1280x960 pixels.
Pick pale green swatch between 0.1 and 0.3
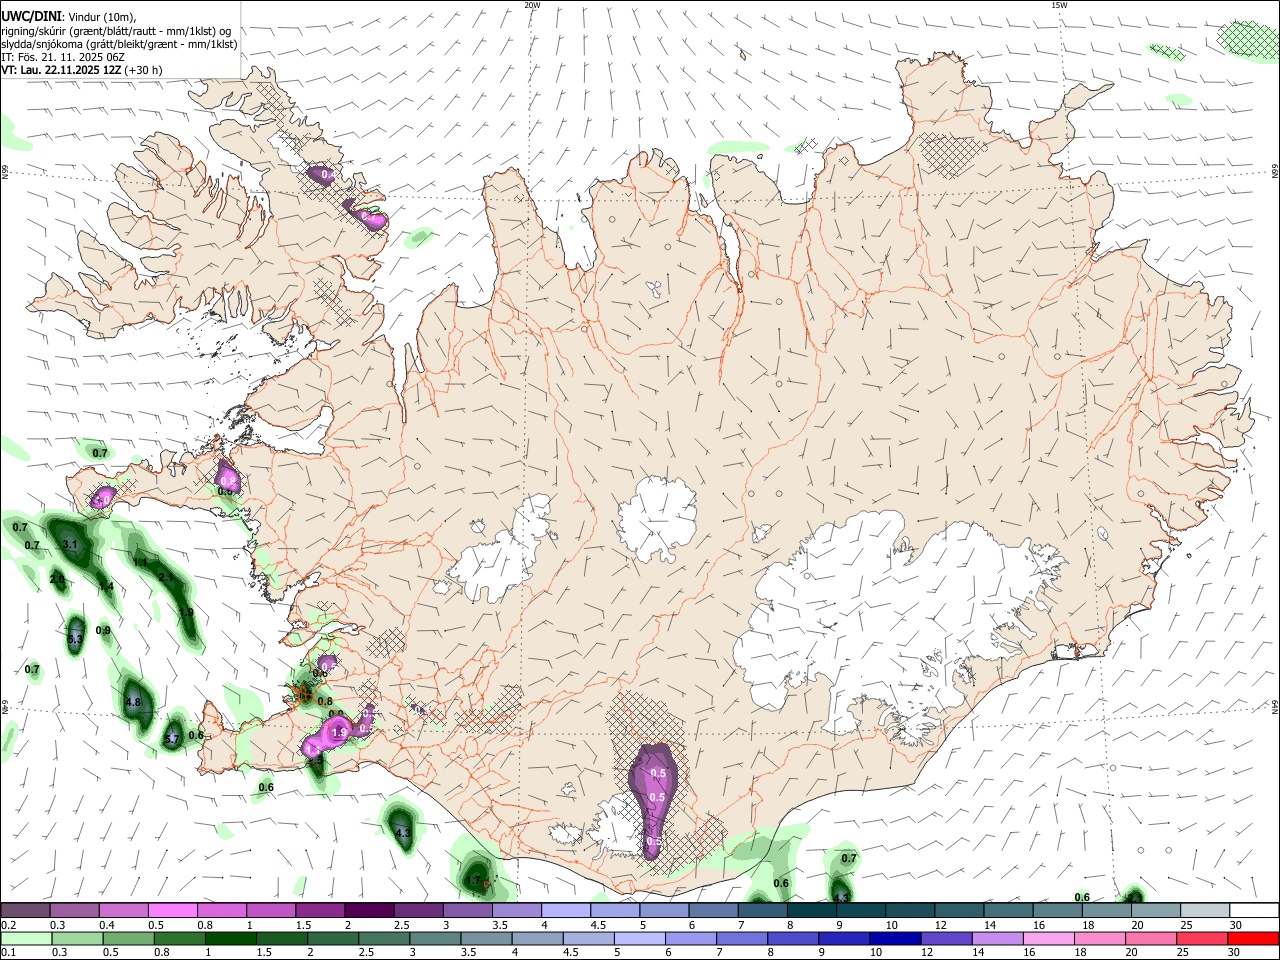(x=26, y=938)
